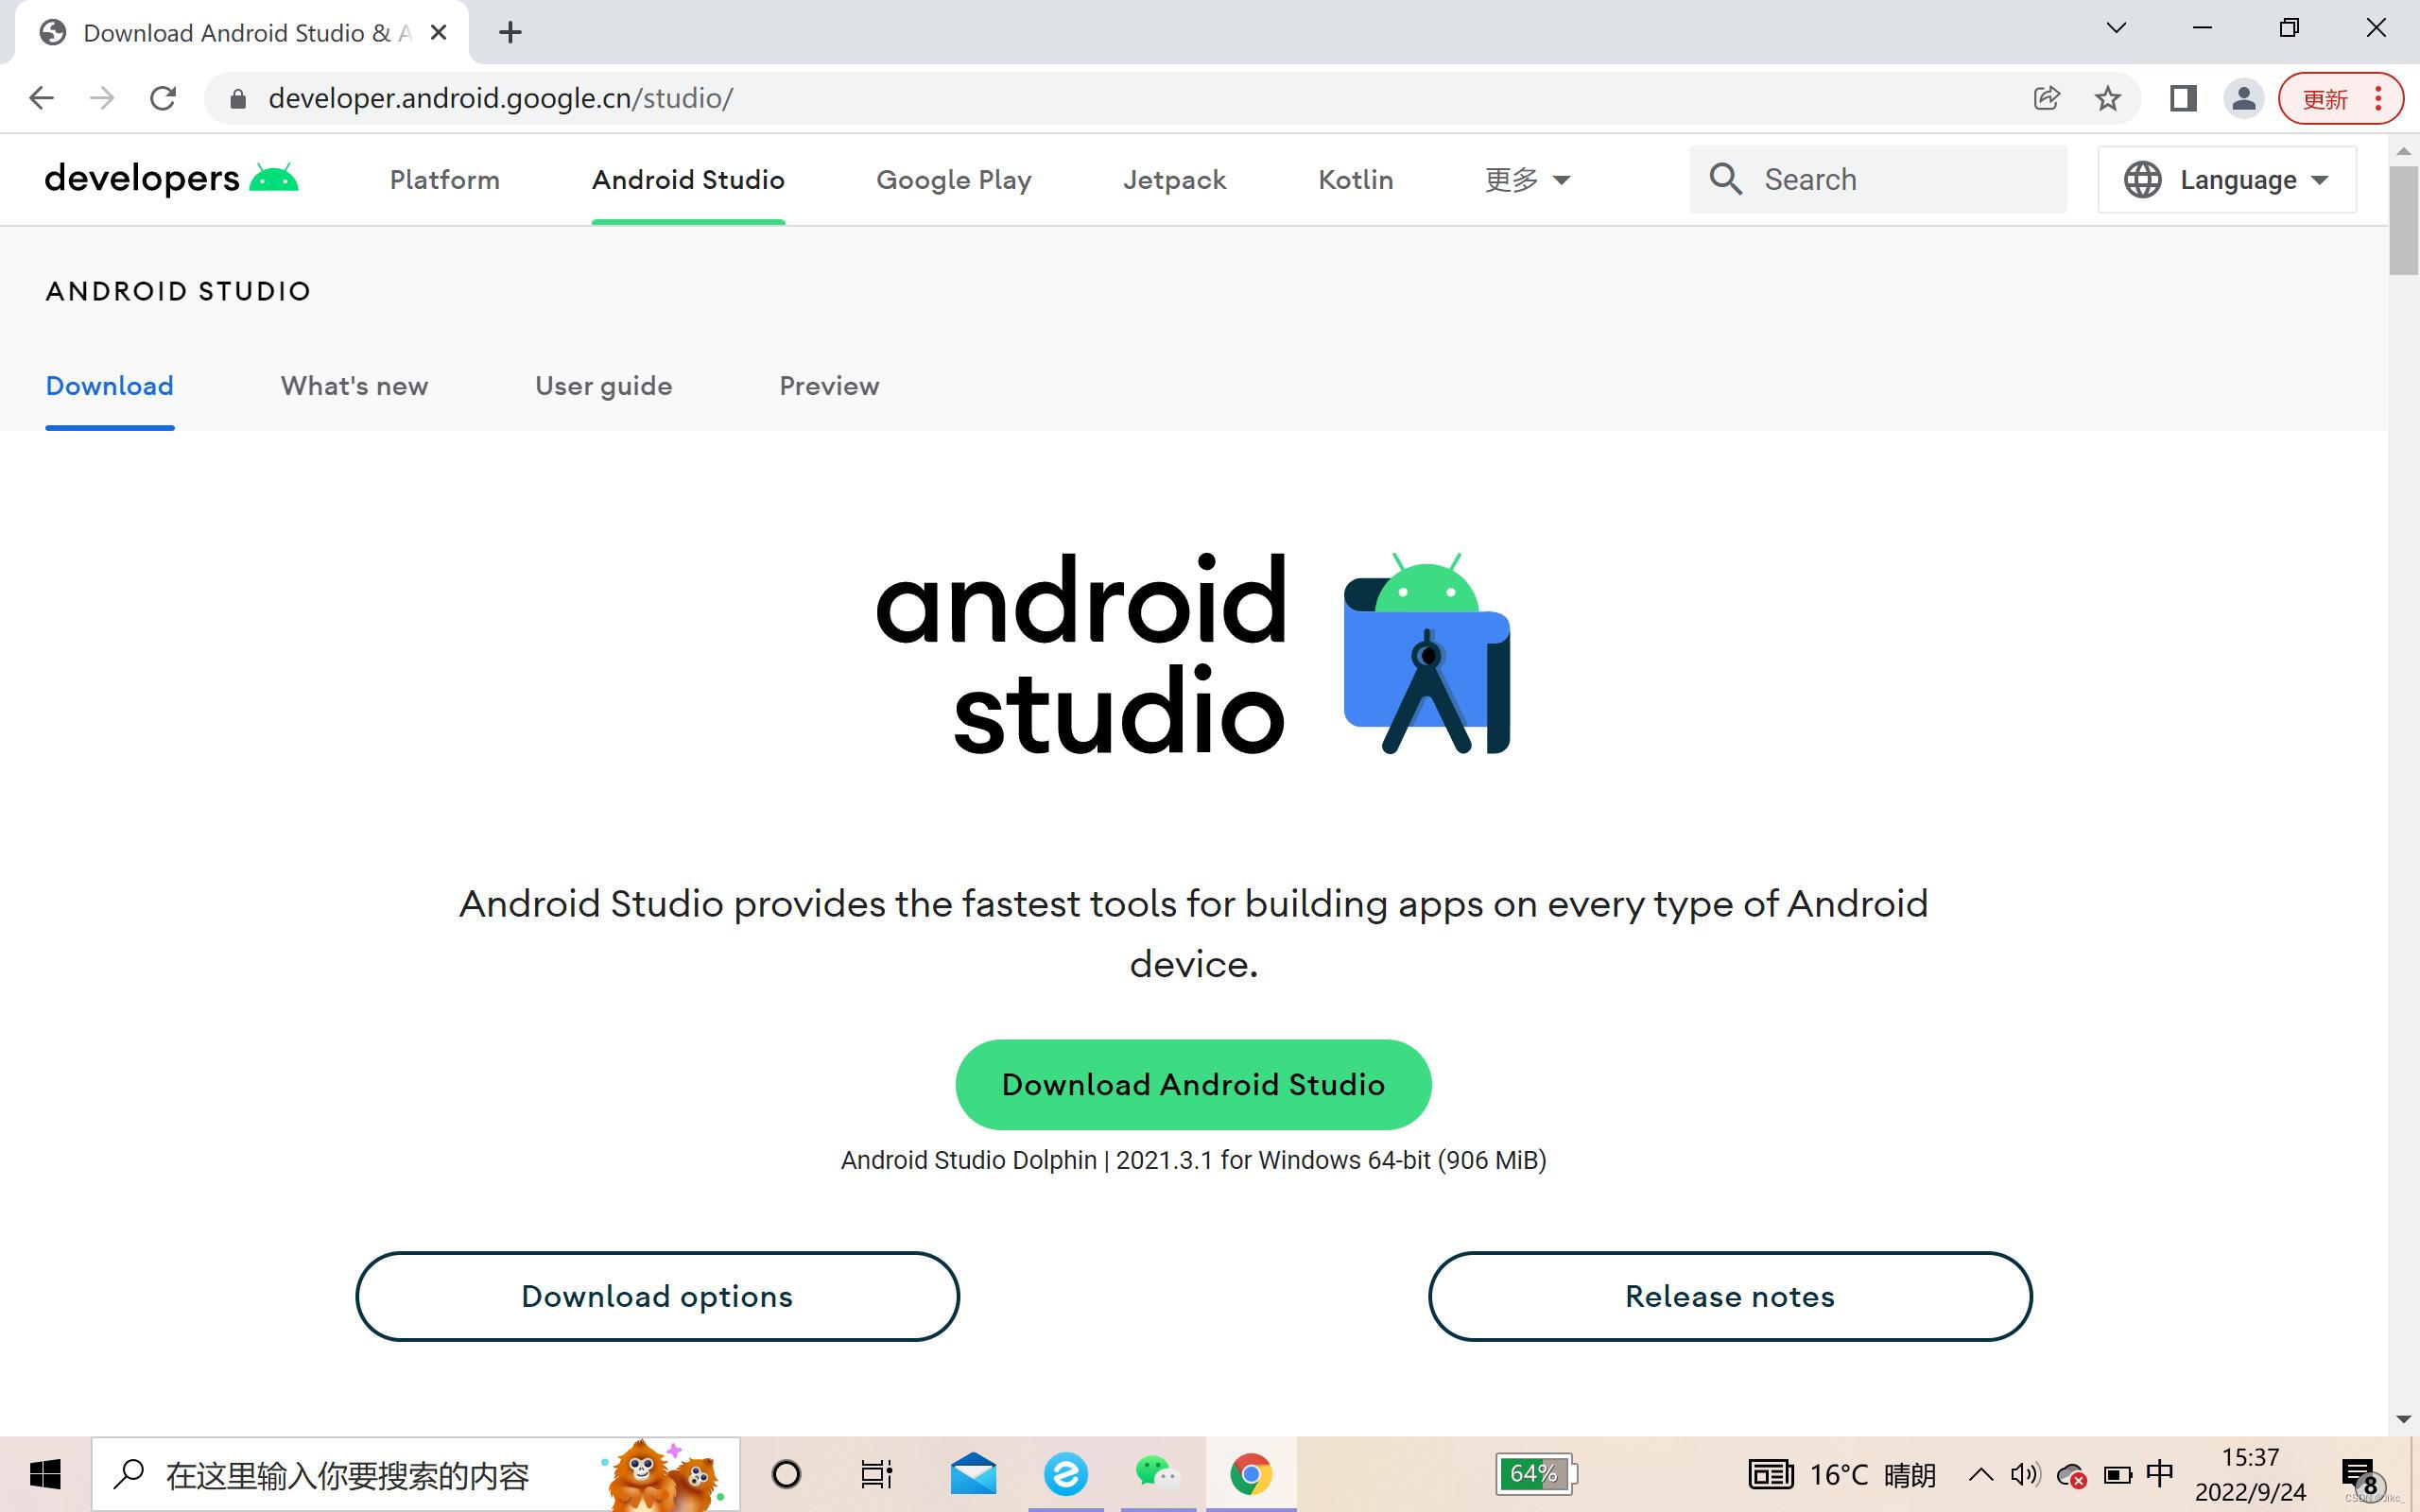Screen dimensions: 2420x1512
Task: Open the clock showing 15:37 2022/9/24
Action: pos(2250,1474)
